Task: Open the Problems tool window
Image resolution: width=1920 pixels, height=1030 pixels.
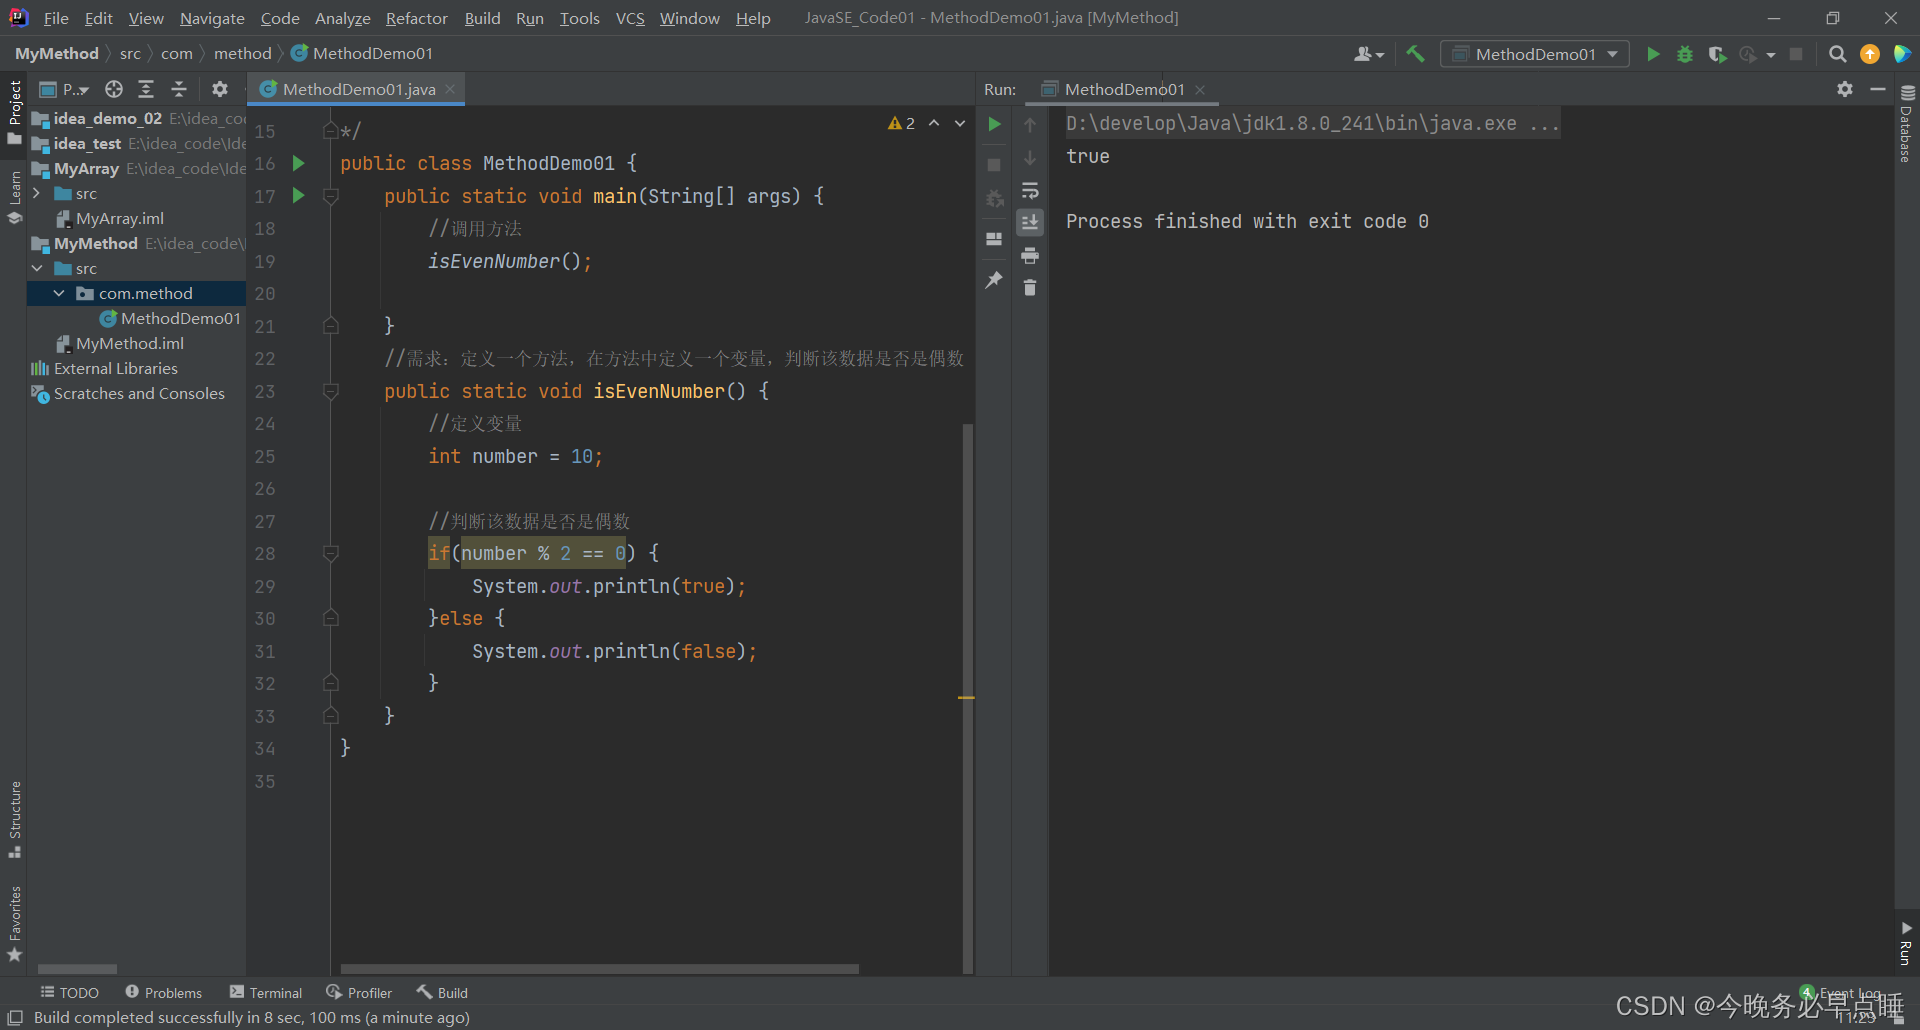Action: coord(164,992)
